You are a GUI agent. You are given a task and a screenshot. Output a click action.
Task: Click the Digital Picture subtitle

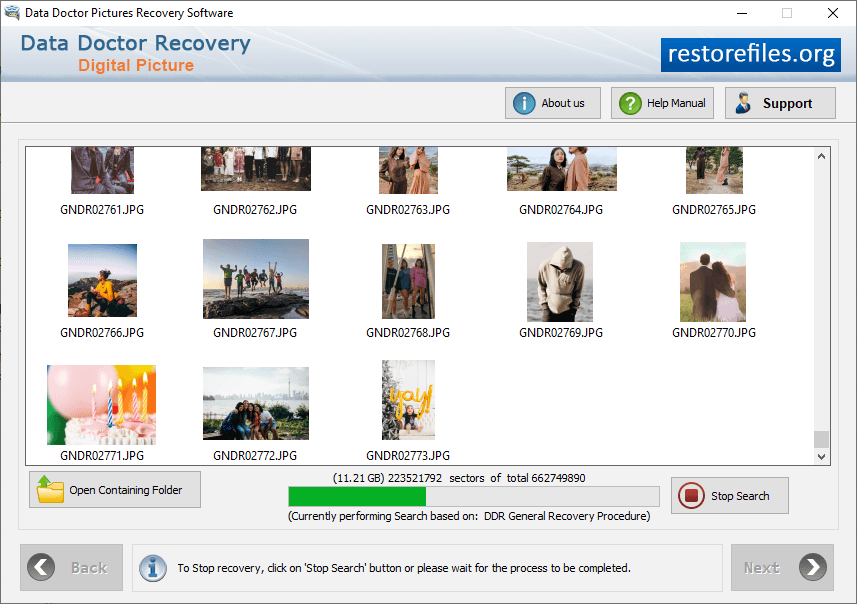click(x=136, y=65)
